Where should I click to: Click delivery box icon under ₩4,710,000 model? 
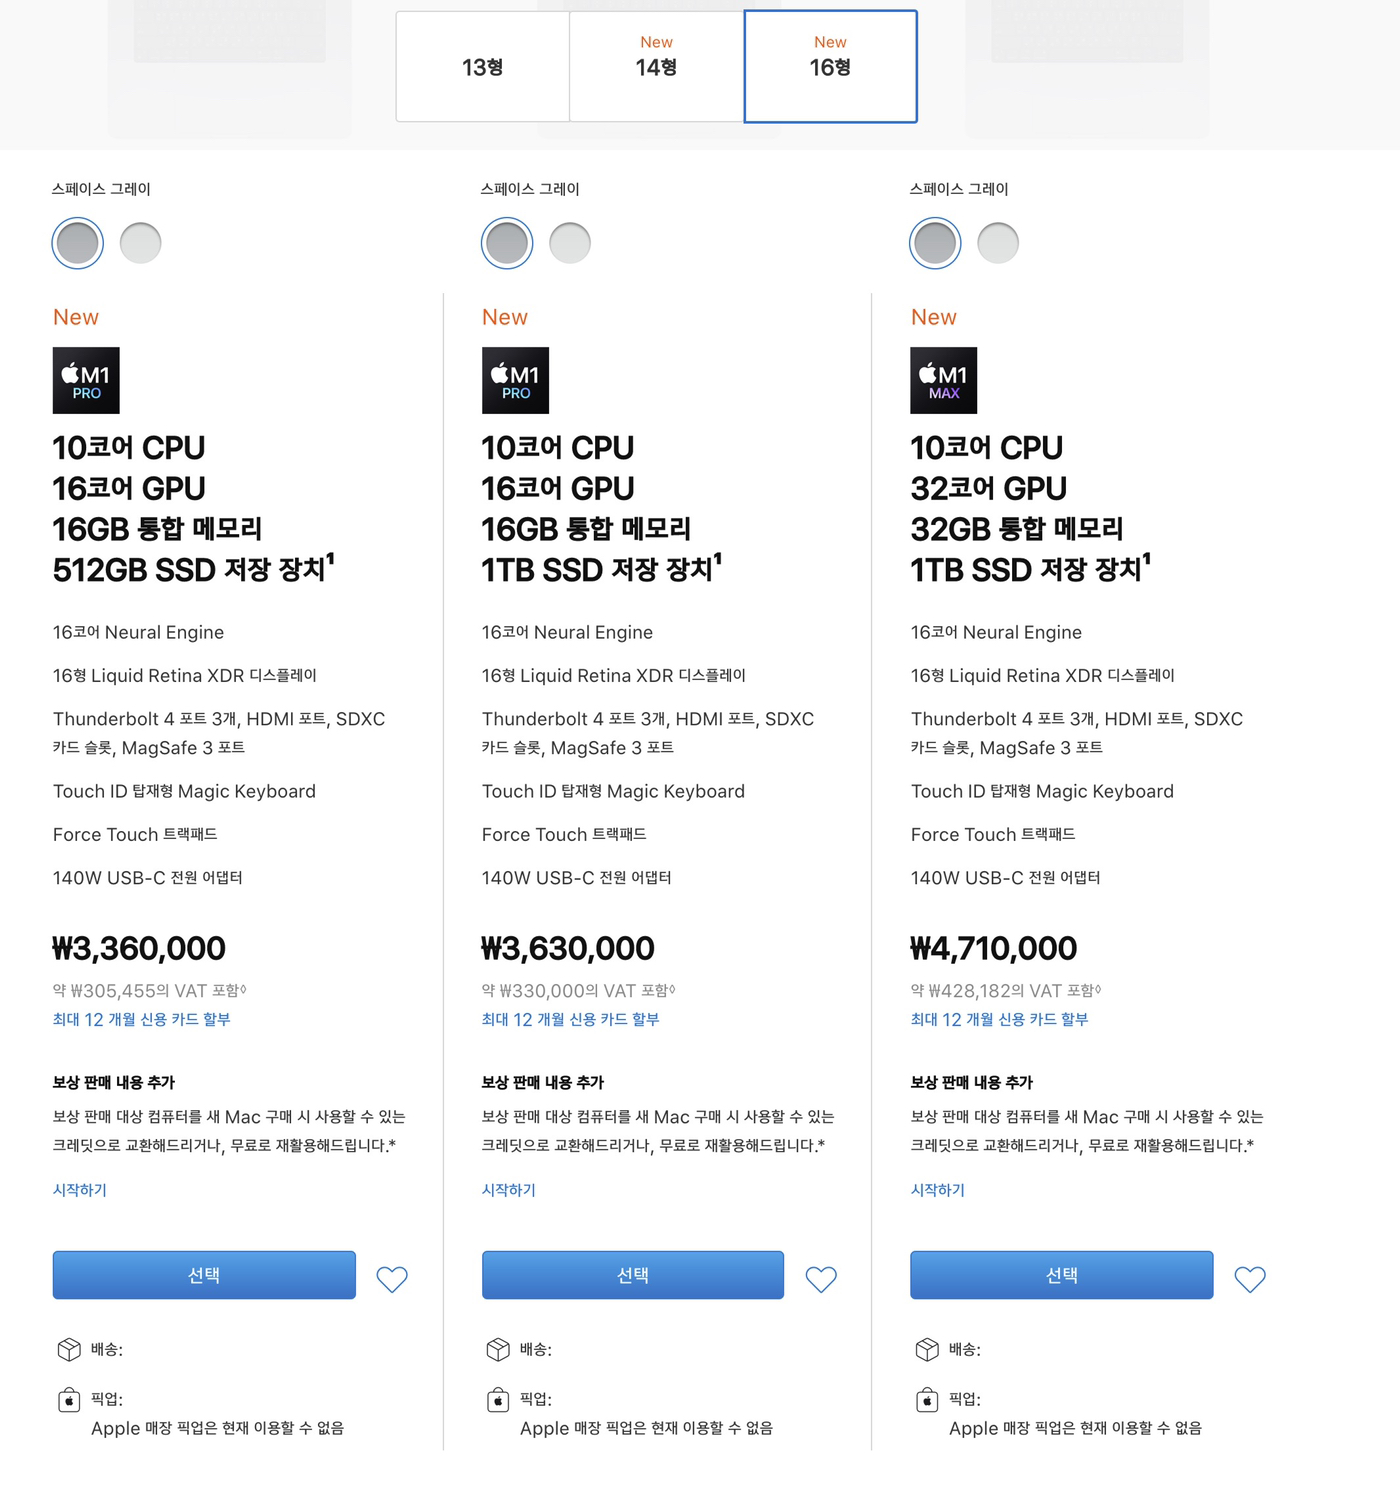click(x=927, y=1350)
